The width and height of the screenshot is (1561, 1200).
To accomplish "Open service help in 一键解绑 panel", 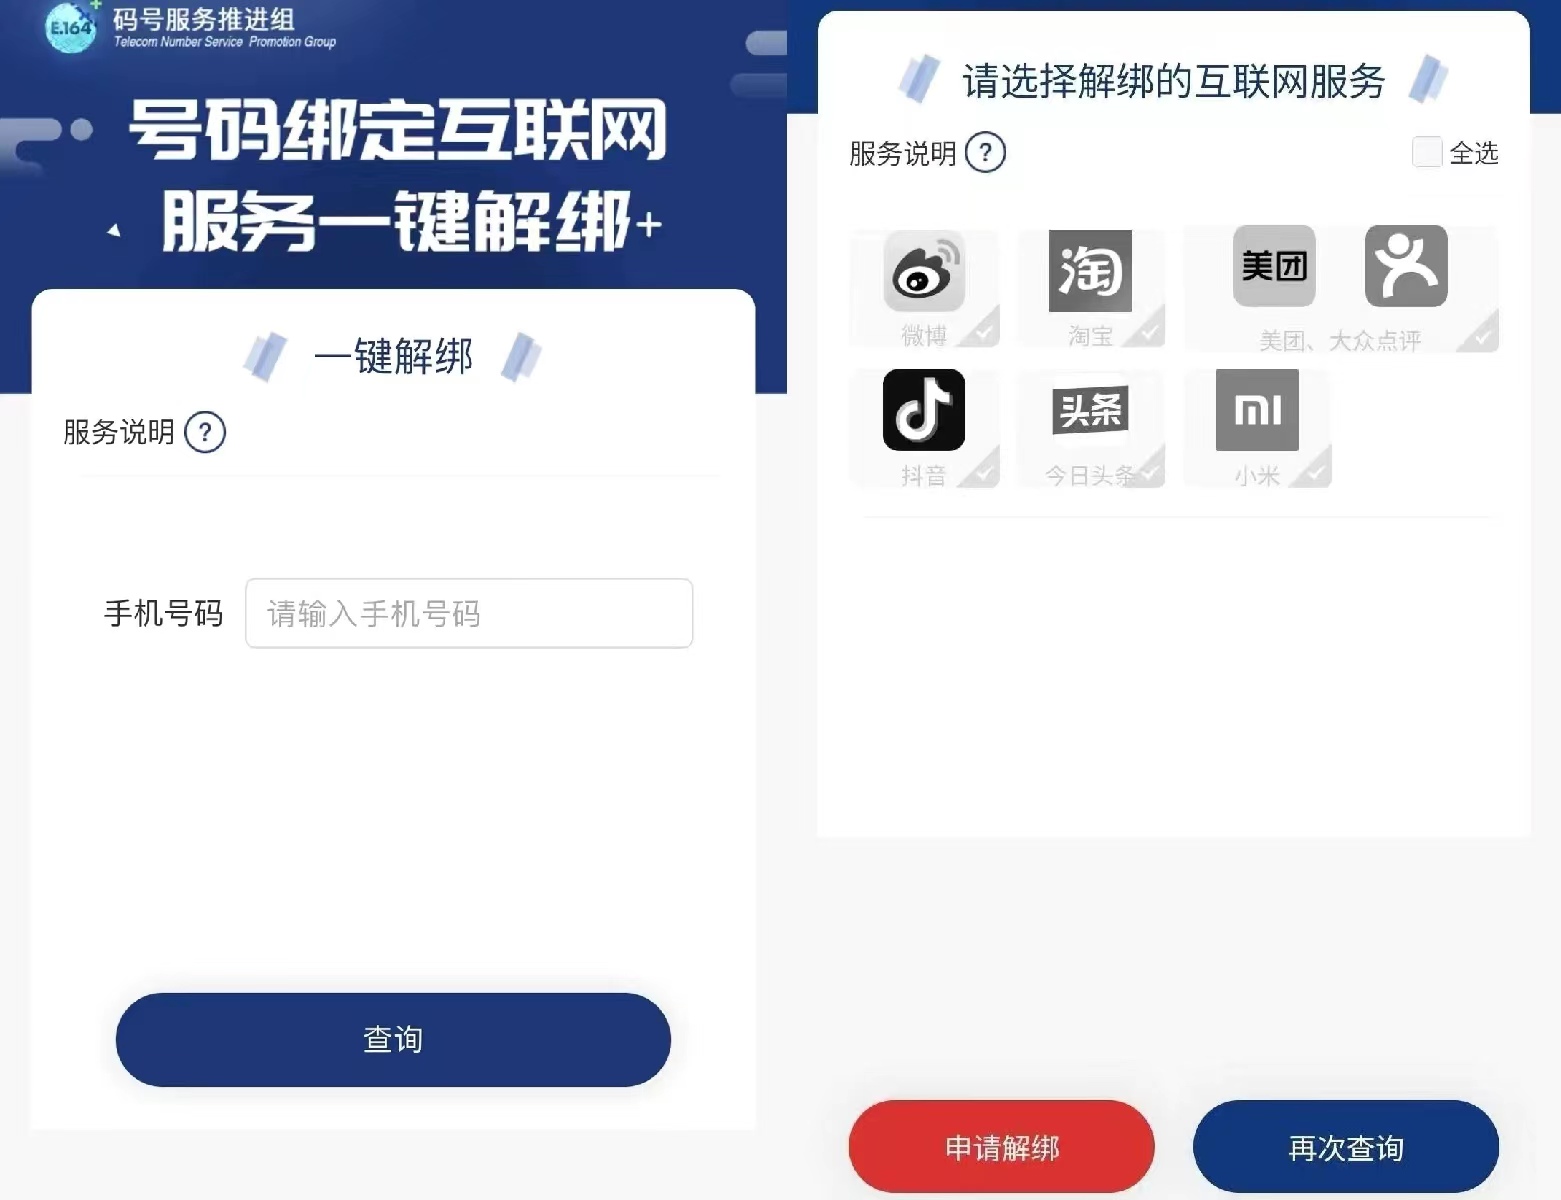I will [x=205, y=433].
